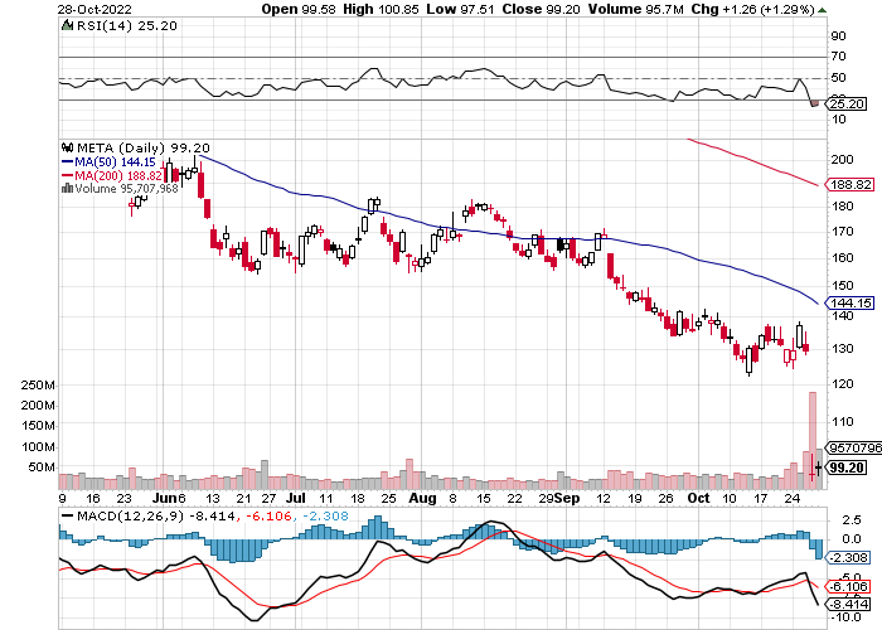Image resolution: width=882 pixels, height=630 pixels.
Task: Click the black MACD line marker in the legend
Action: 69,515
